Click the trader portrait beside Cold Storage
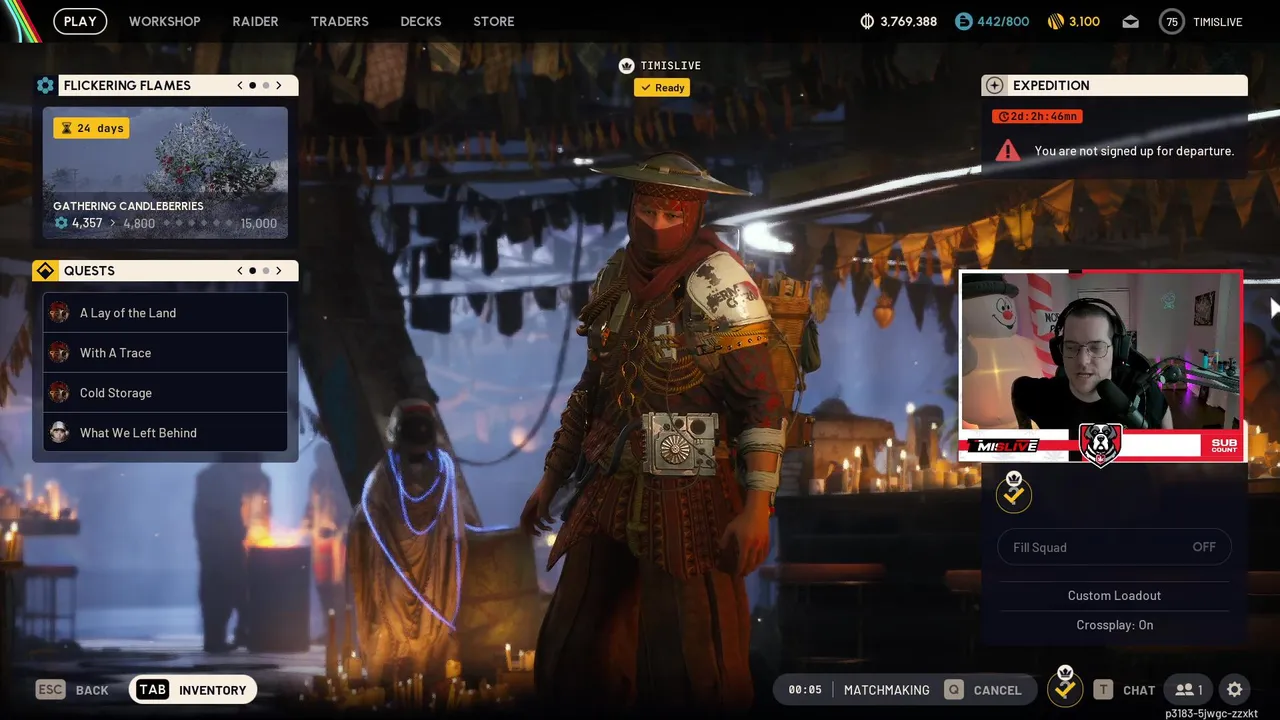The height and width of the screenshot is (720, 1280). click(x=60, y=393)
